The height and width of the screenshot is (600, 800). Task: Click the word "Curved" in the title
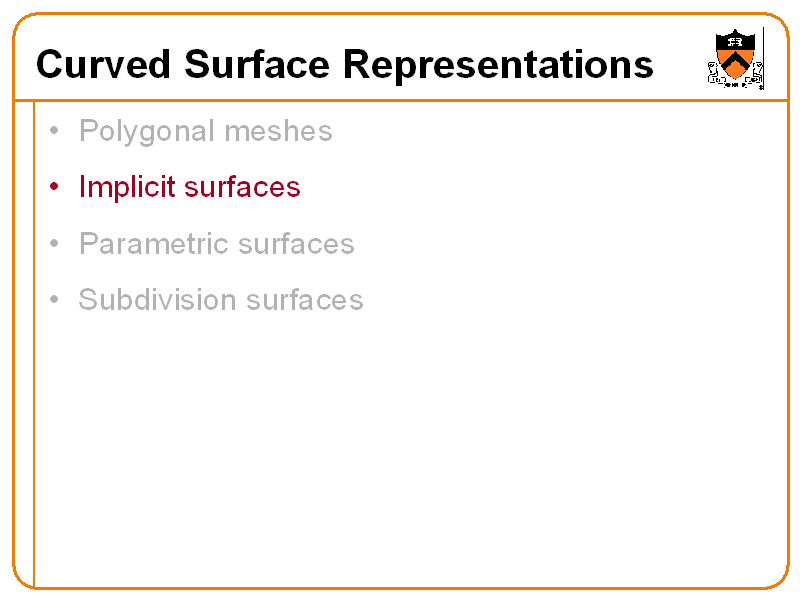pyautogui.click(x=104, y=65)
